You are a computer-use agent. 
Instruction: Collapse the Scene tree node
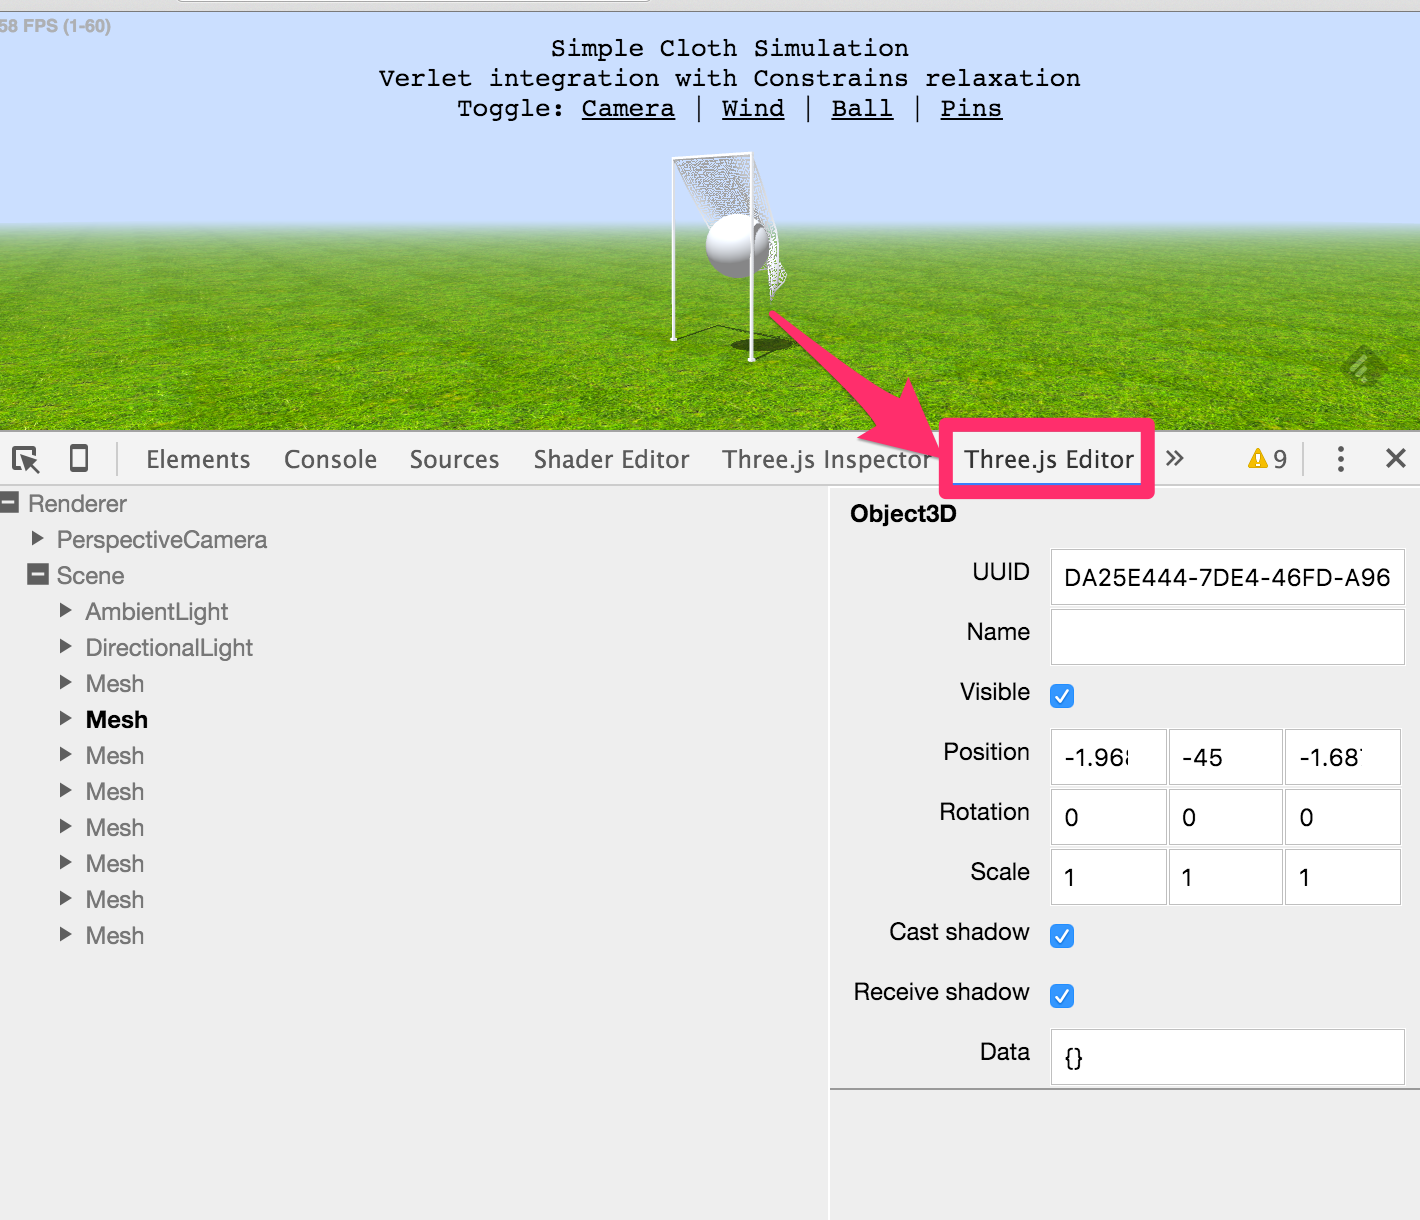click(38, 574)
